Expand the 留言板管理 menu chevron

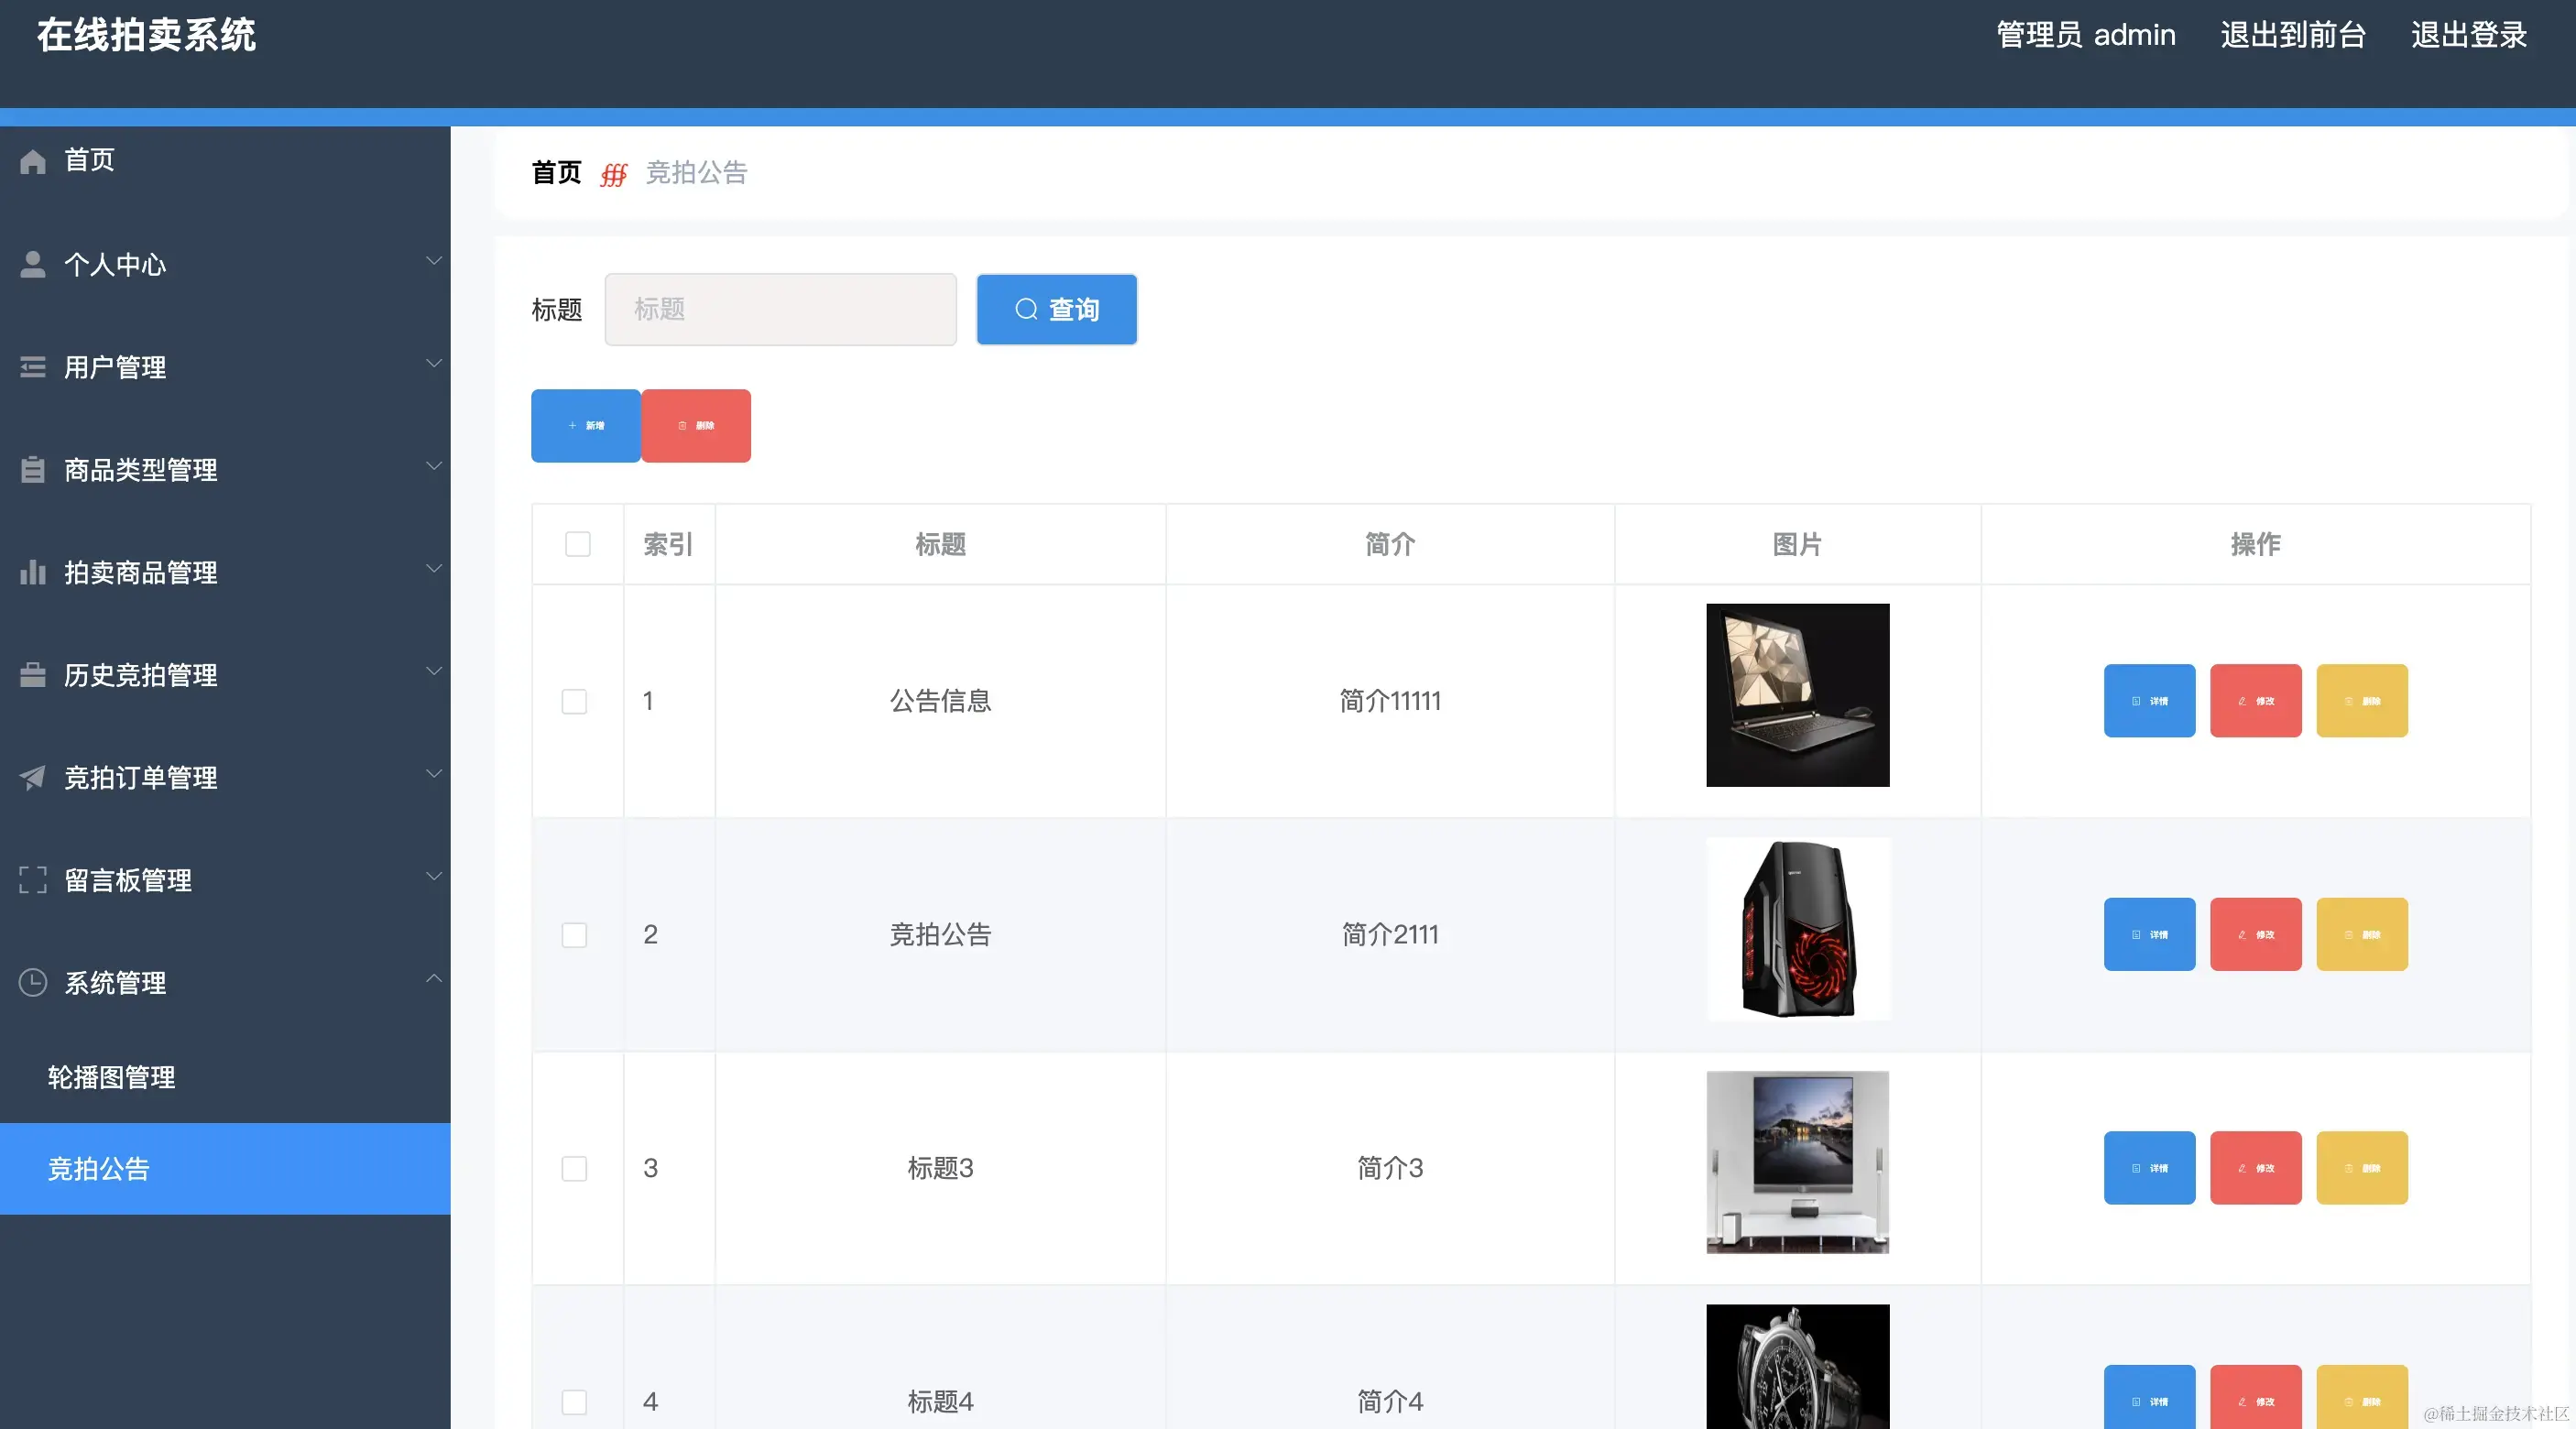(434, 876)
